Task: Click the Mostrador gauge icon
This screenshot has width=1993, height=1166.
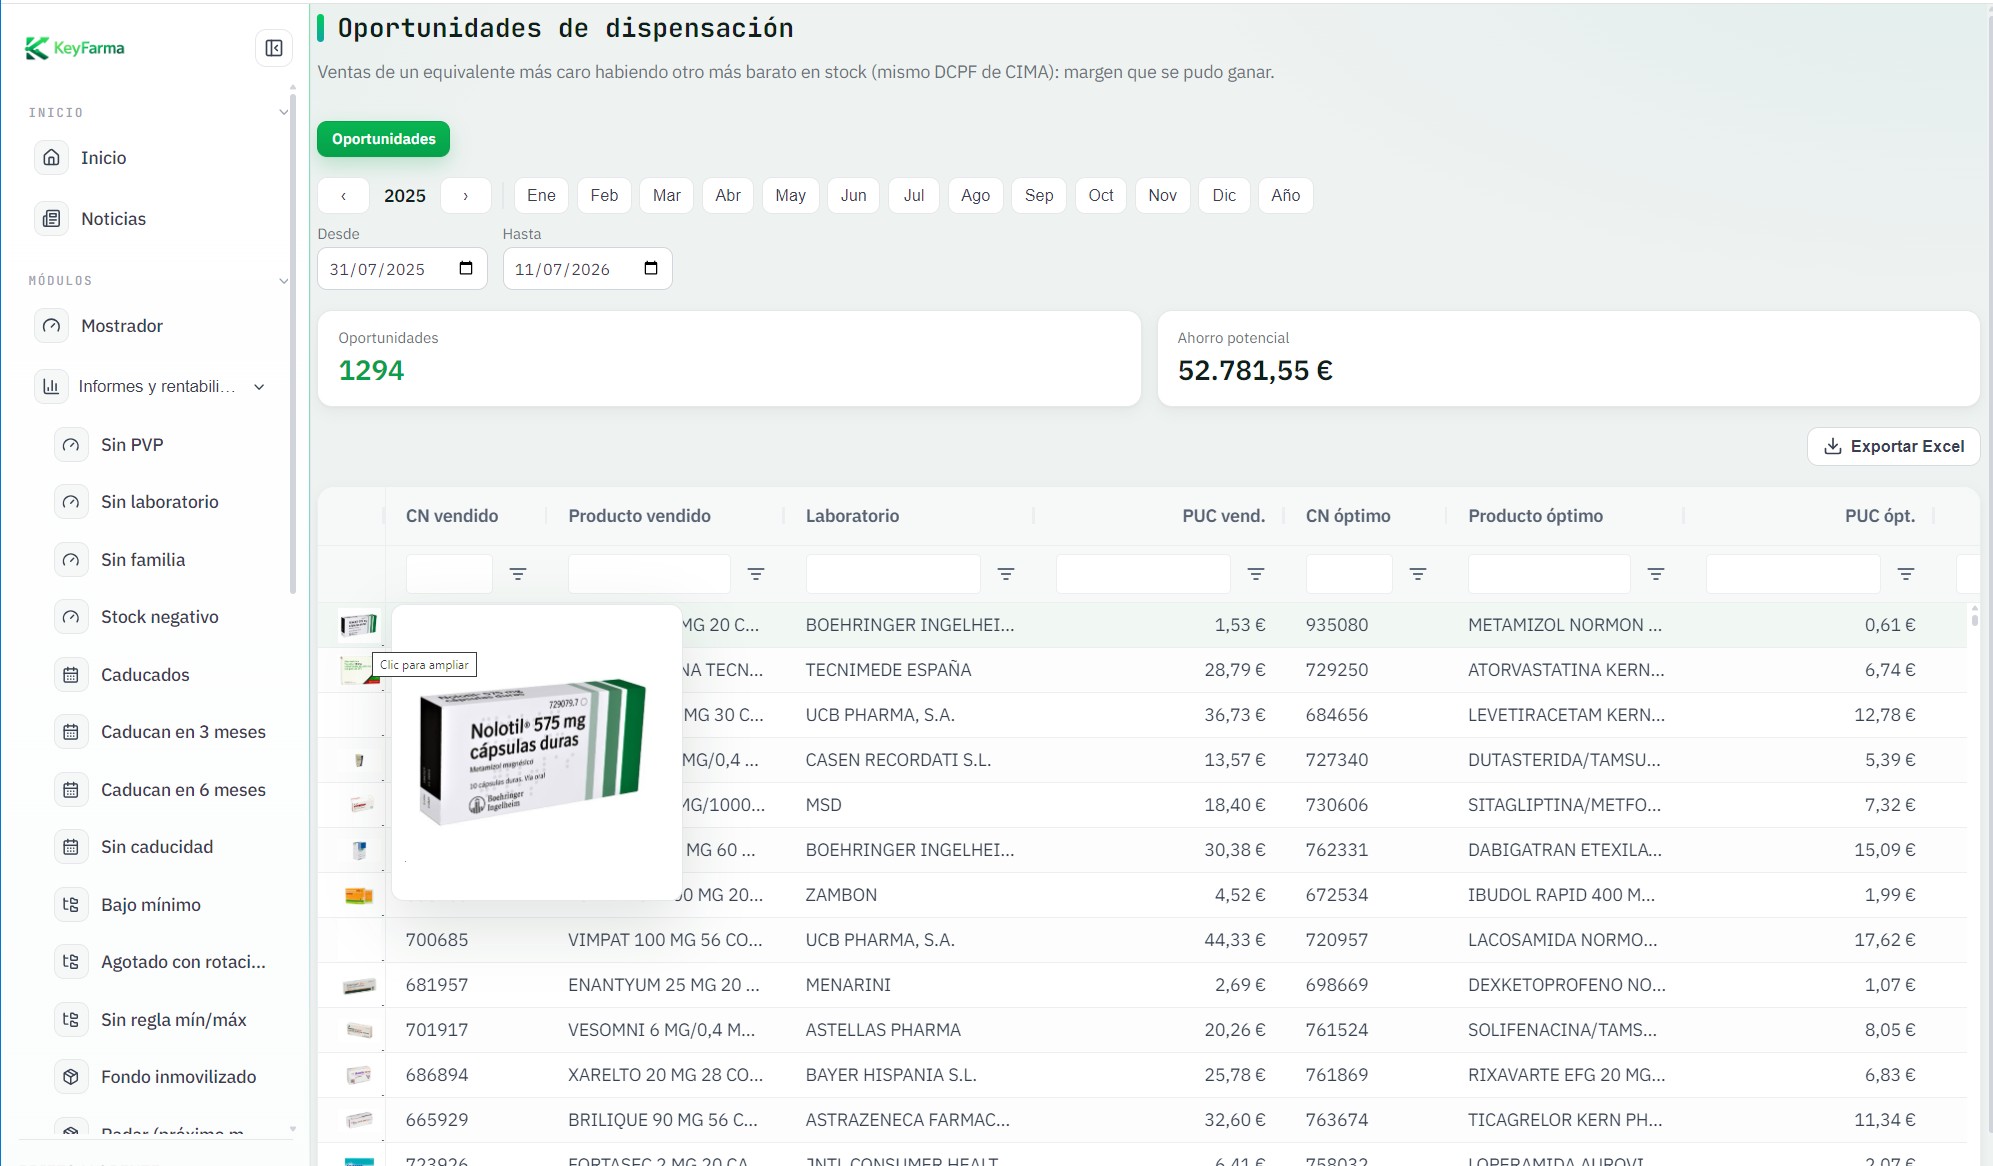Action: (52, 326)
